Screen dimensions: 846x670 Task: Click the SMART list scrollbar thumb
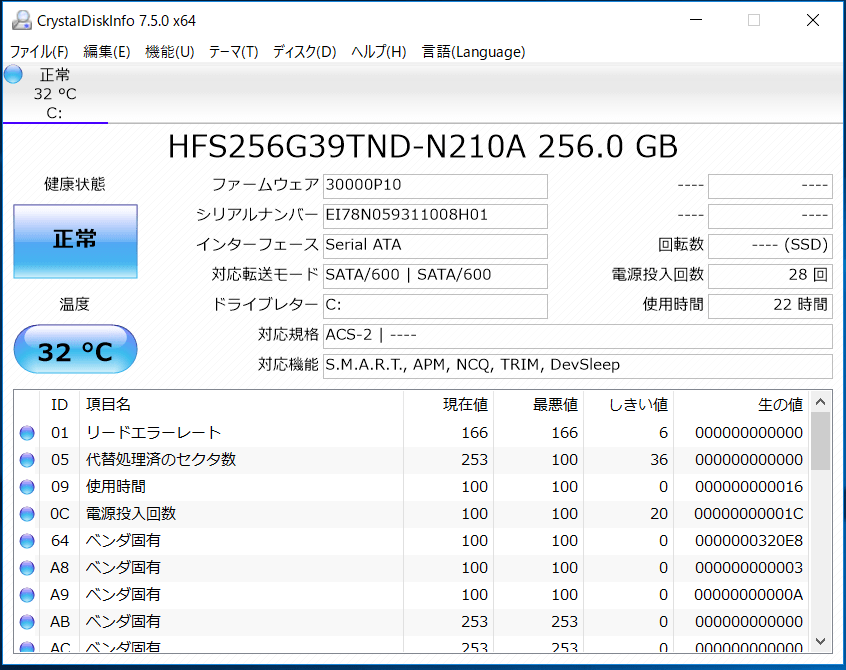tap(821, 441)
